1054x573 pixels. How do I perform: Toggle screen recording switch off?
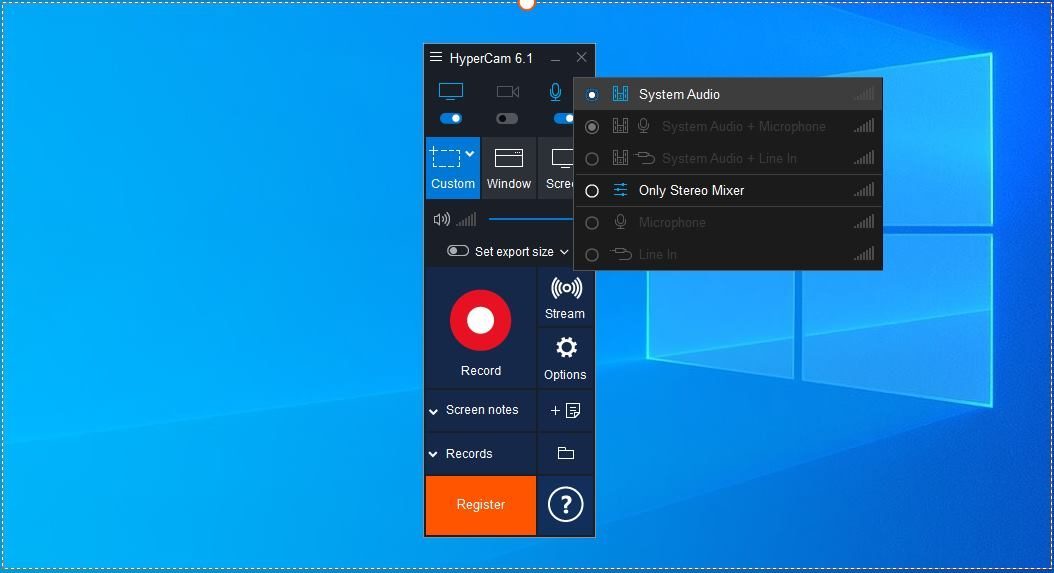tap(450, 118)
